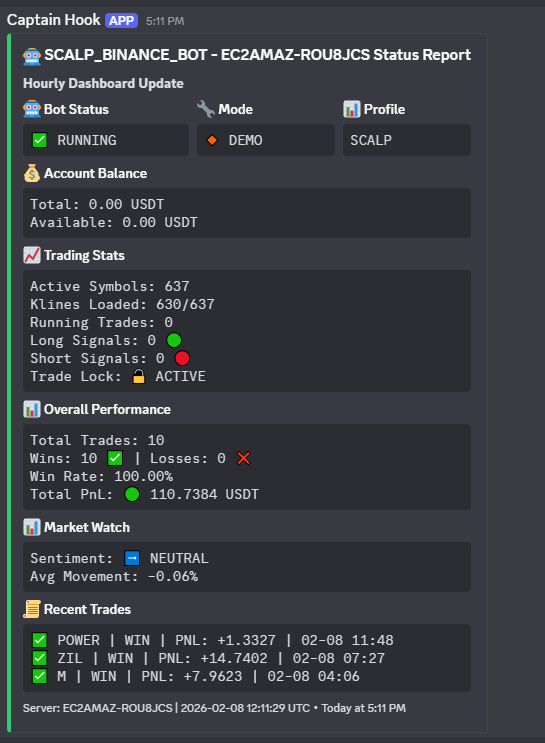Click the red cross beside Losses: 0

[244, 458]
